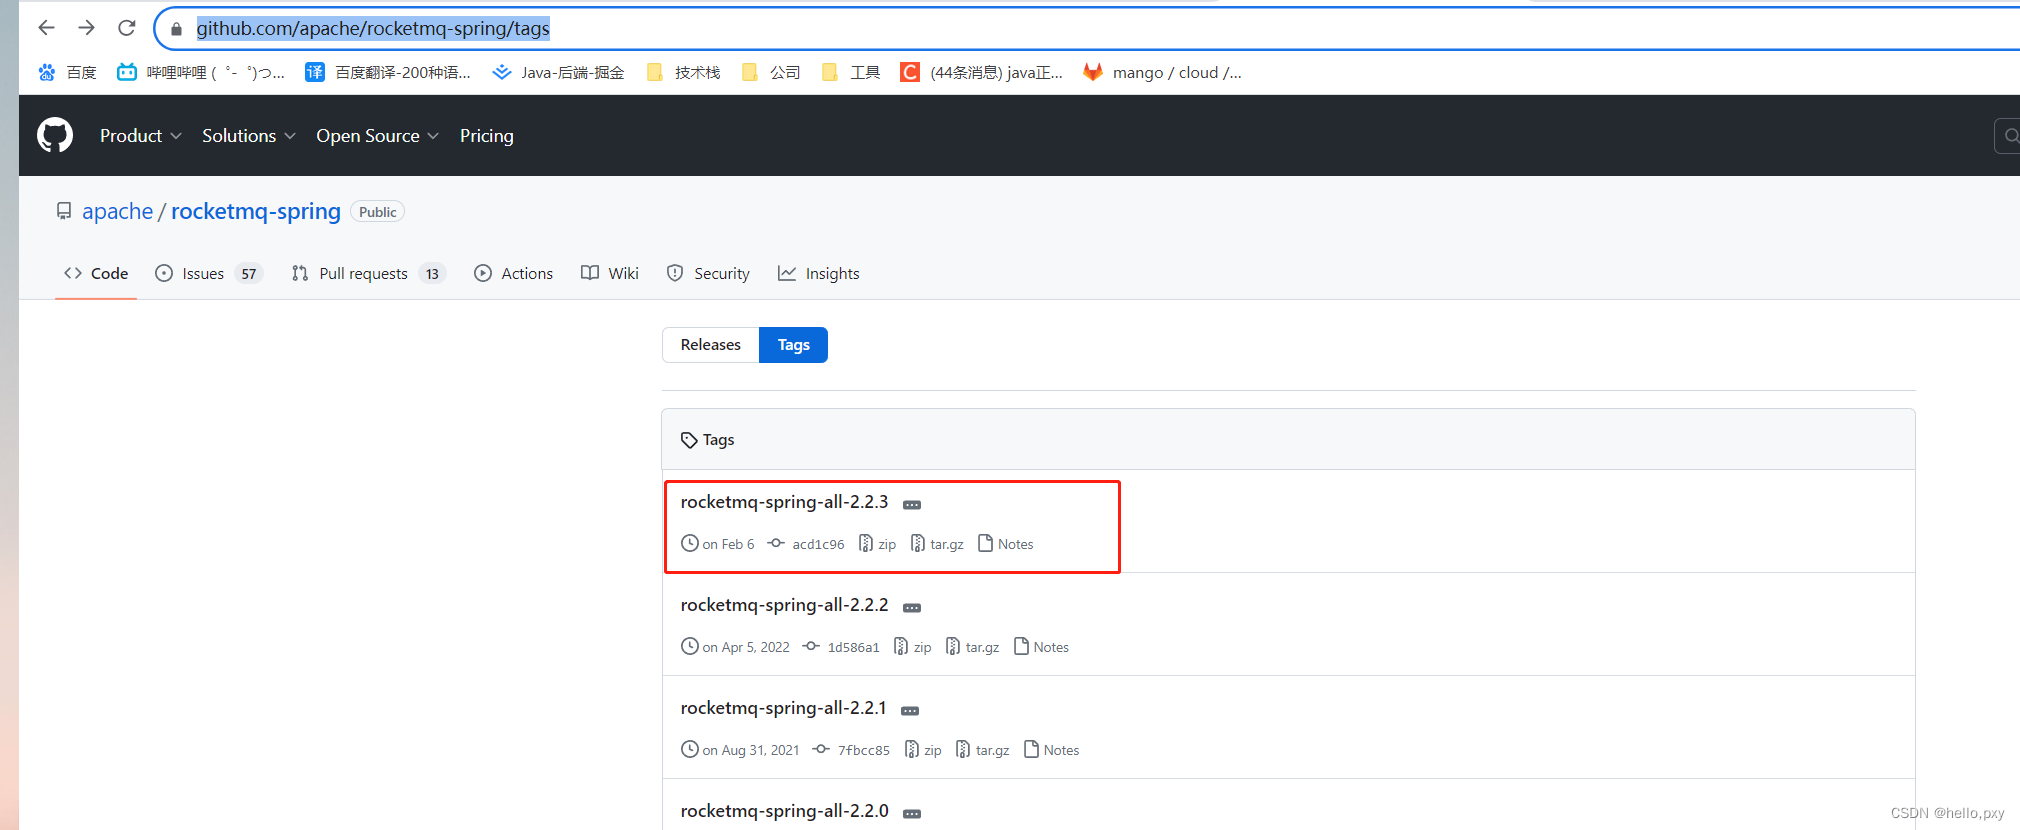The height and width of the screenshot is (830, 2020).
Task: Open the rocketmq-spring repository link
Action: click(256, 211)
